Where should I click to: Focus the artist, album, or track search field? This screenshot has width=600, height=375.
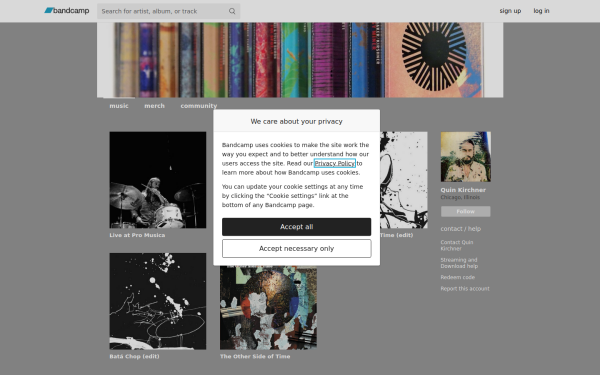point(168,11)
